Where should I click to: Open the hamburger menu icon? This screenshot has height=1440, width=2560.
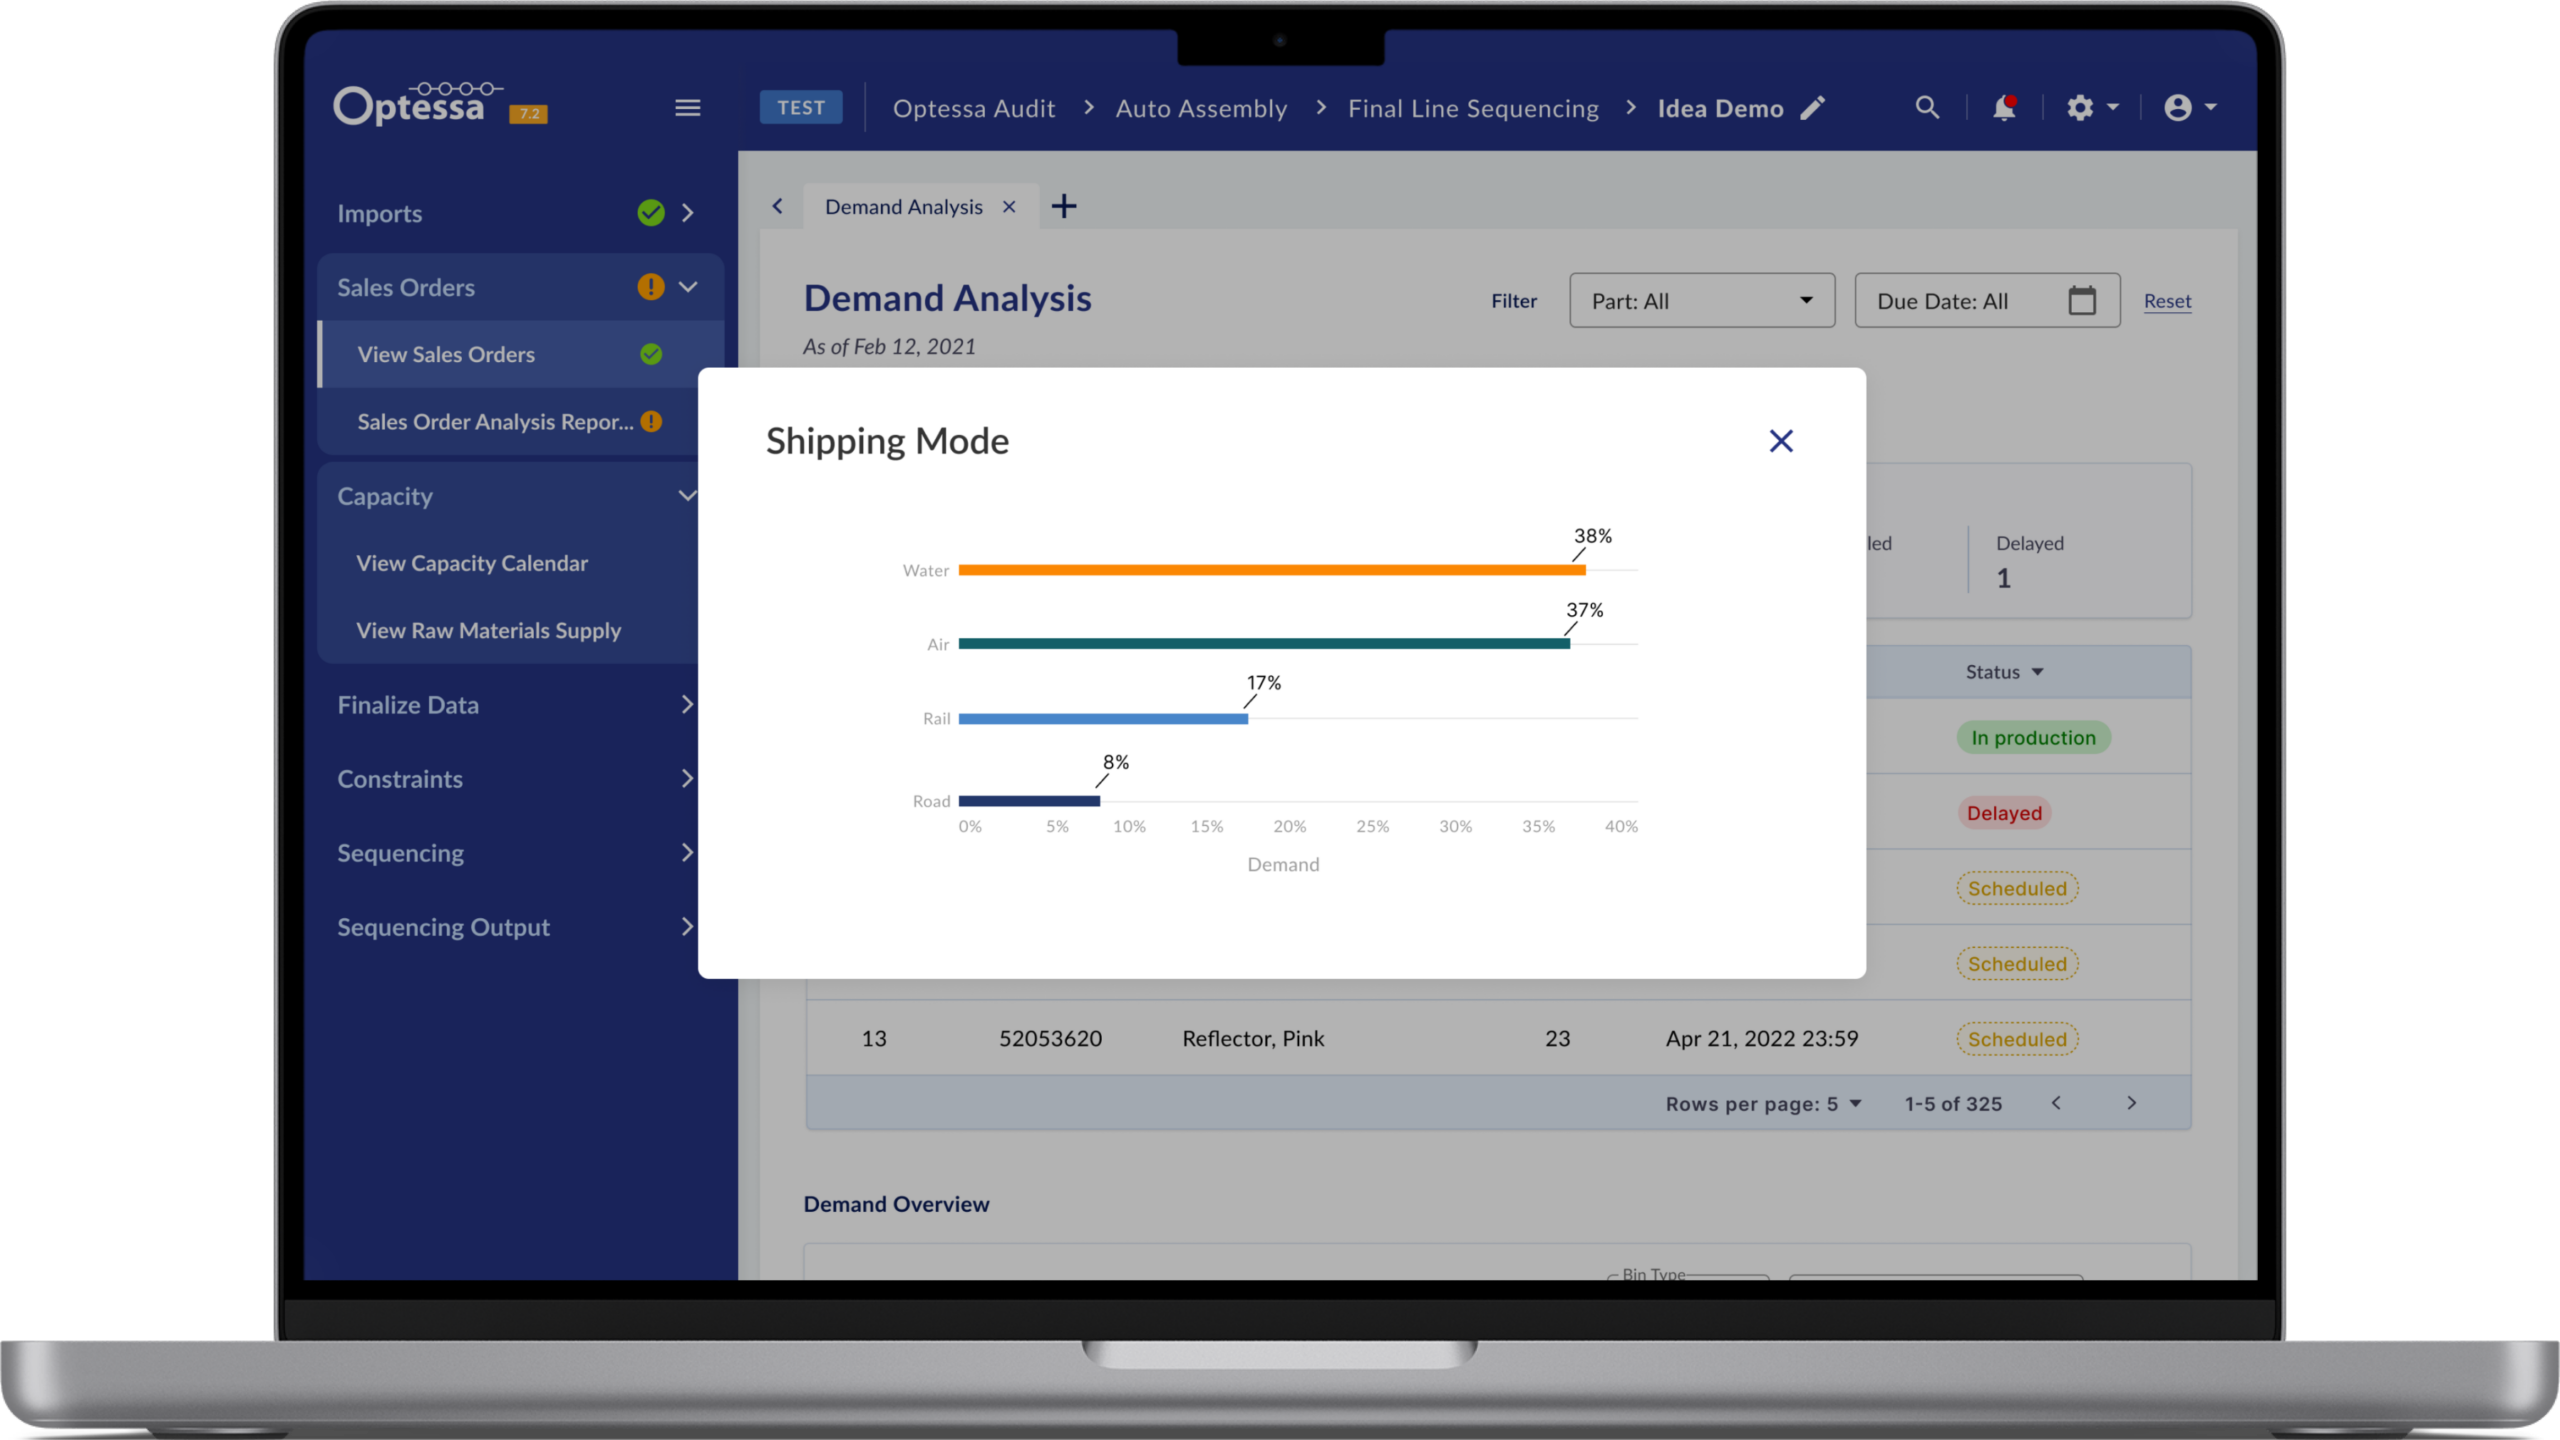coord(687,108)
